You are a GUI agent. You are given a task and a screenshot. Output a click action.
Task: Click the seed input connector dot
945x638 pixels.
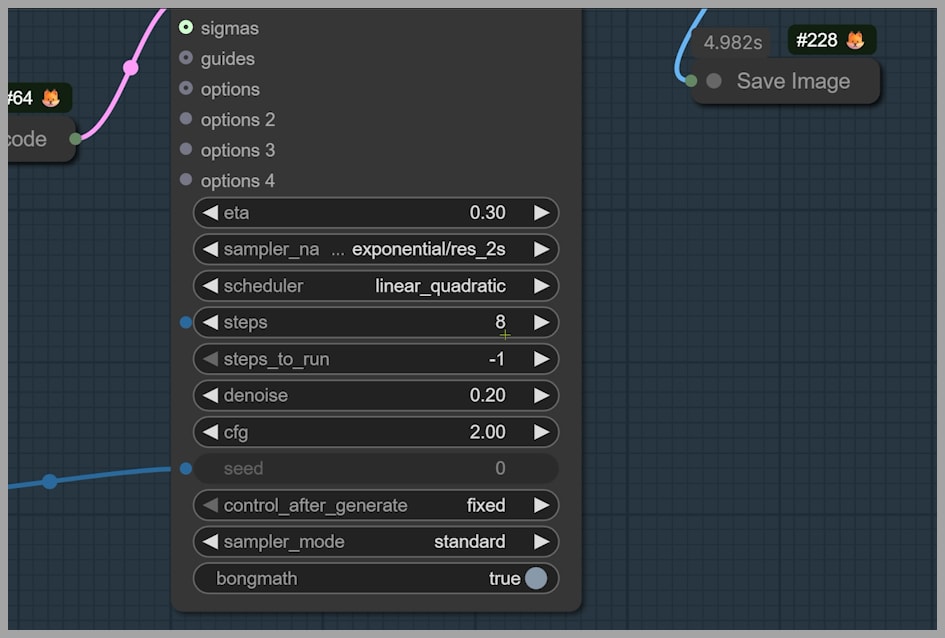186,468
